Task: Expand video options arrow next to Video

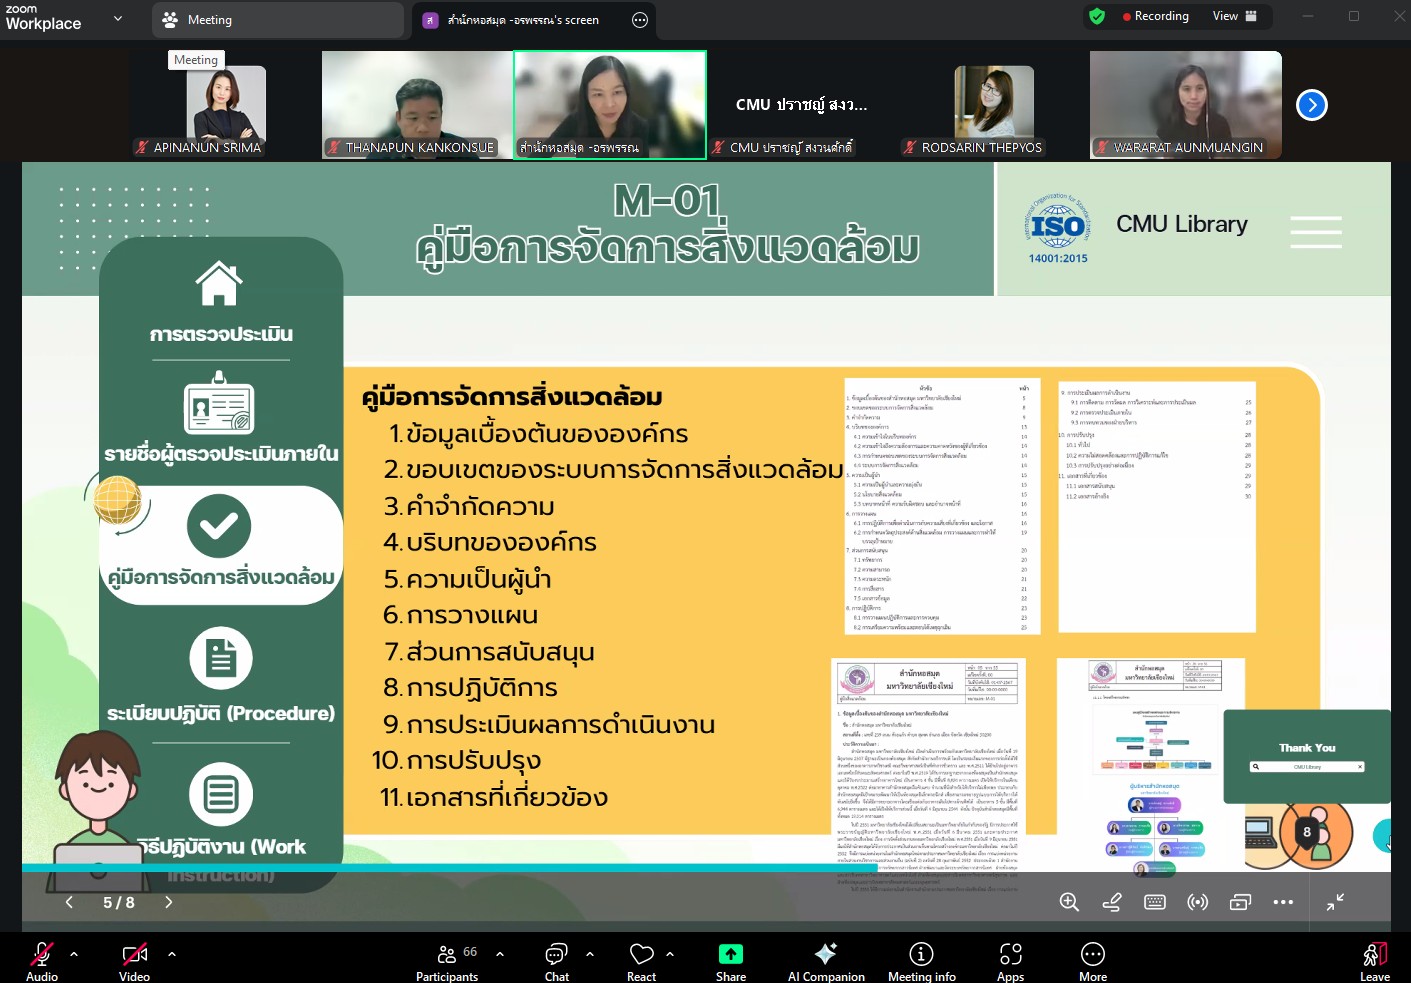Action: tap(172, 954)
